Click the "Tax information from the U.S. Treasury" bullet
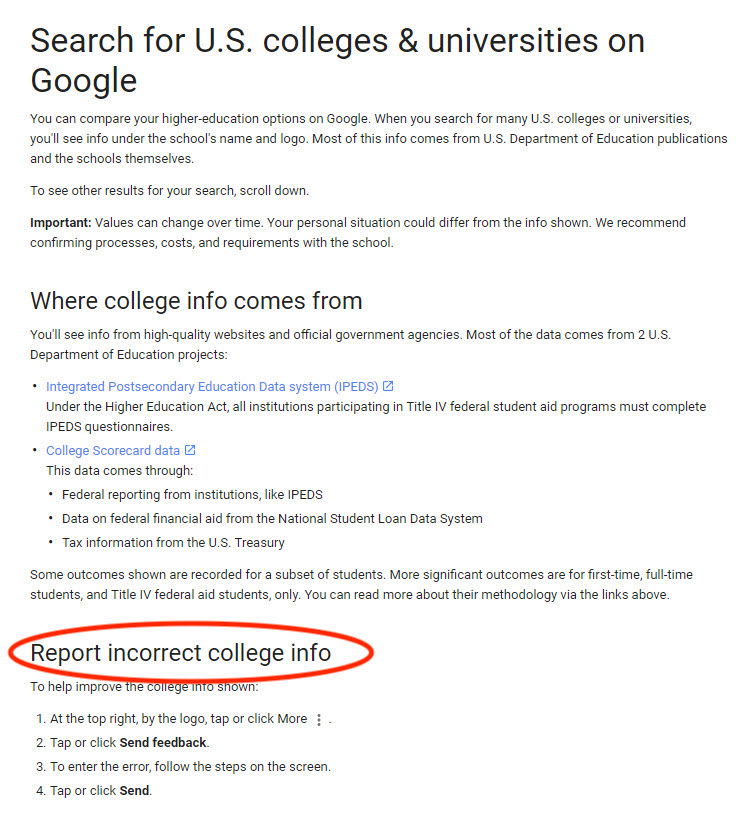 (173, 543)
